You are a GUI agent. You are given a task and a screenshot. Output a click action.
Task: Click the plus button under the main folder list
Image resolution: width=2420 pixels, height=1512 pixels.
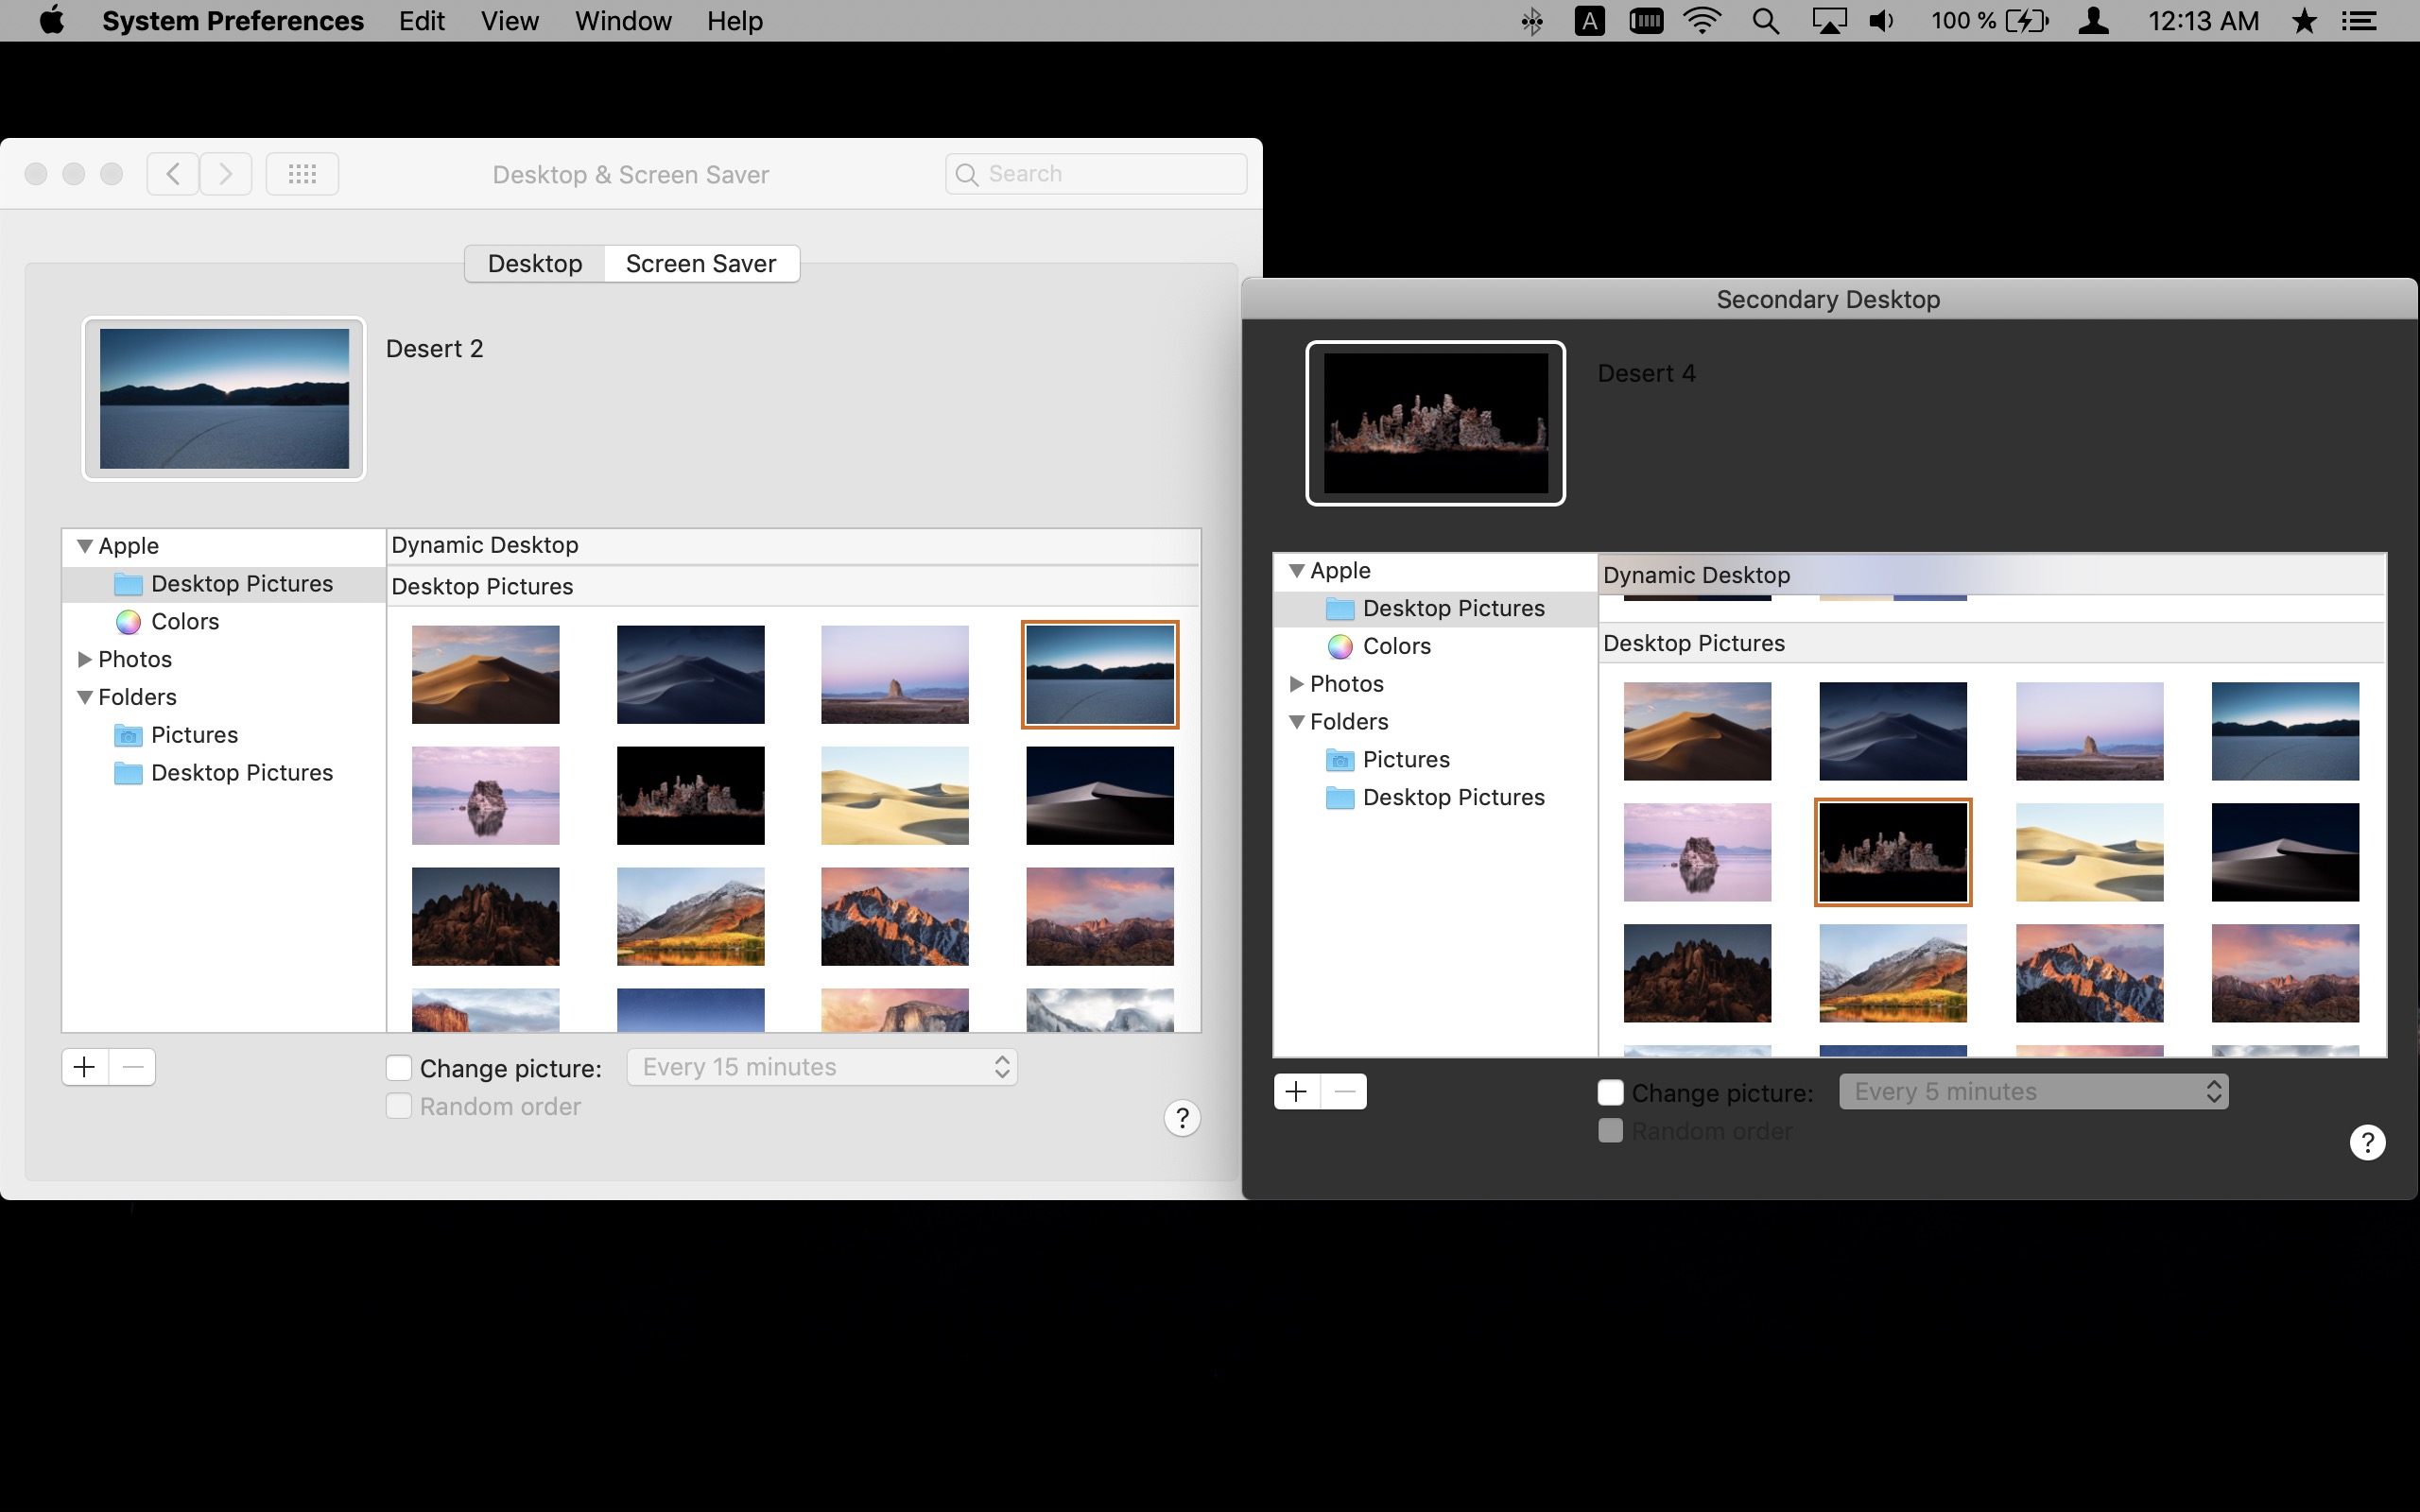(x=85, y=1067)
